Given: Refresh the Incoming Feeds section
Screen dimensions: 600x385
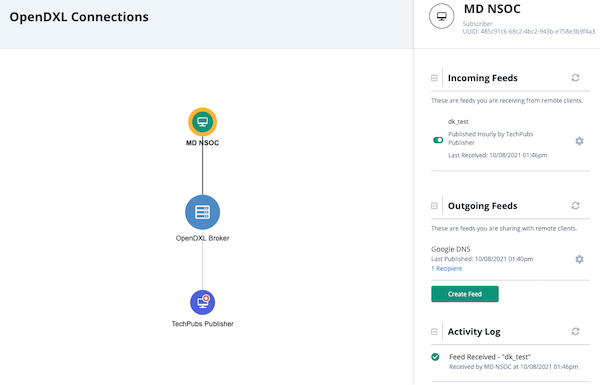Looking at the screenshot, I should click(575, 78).
